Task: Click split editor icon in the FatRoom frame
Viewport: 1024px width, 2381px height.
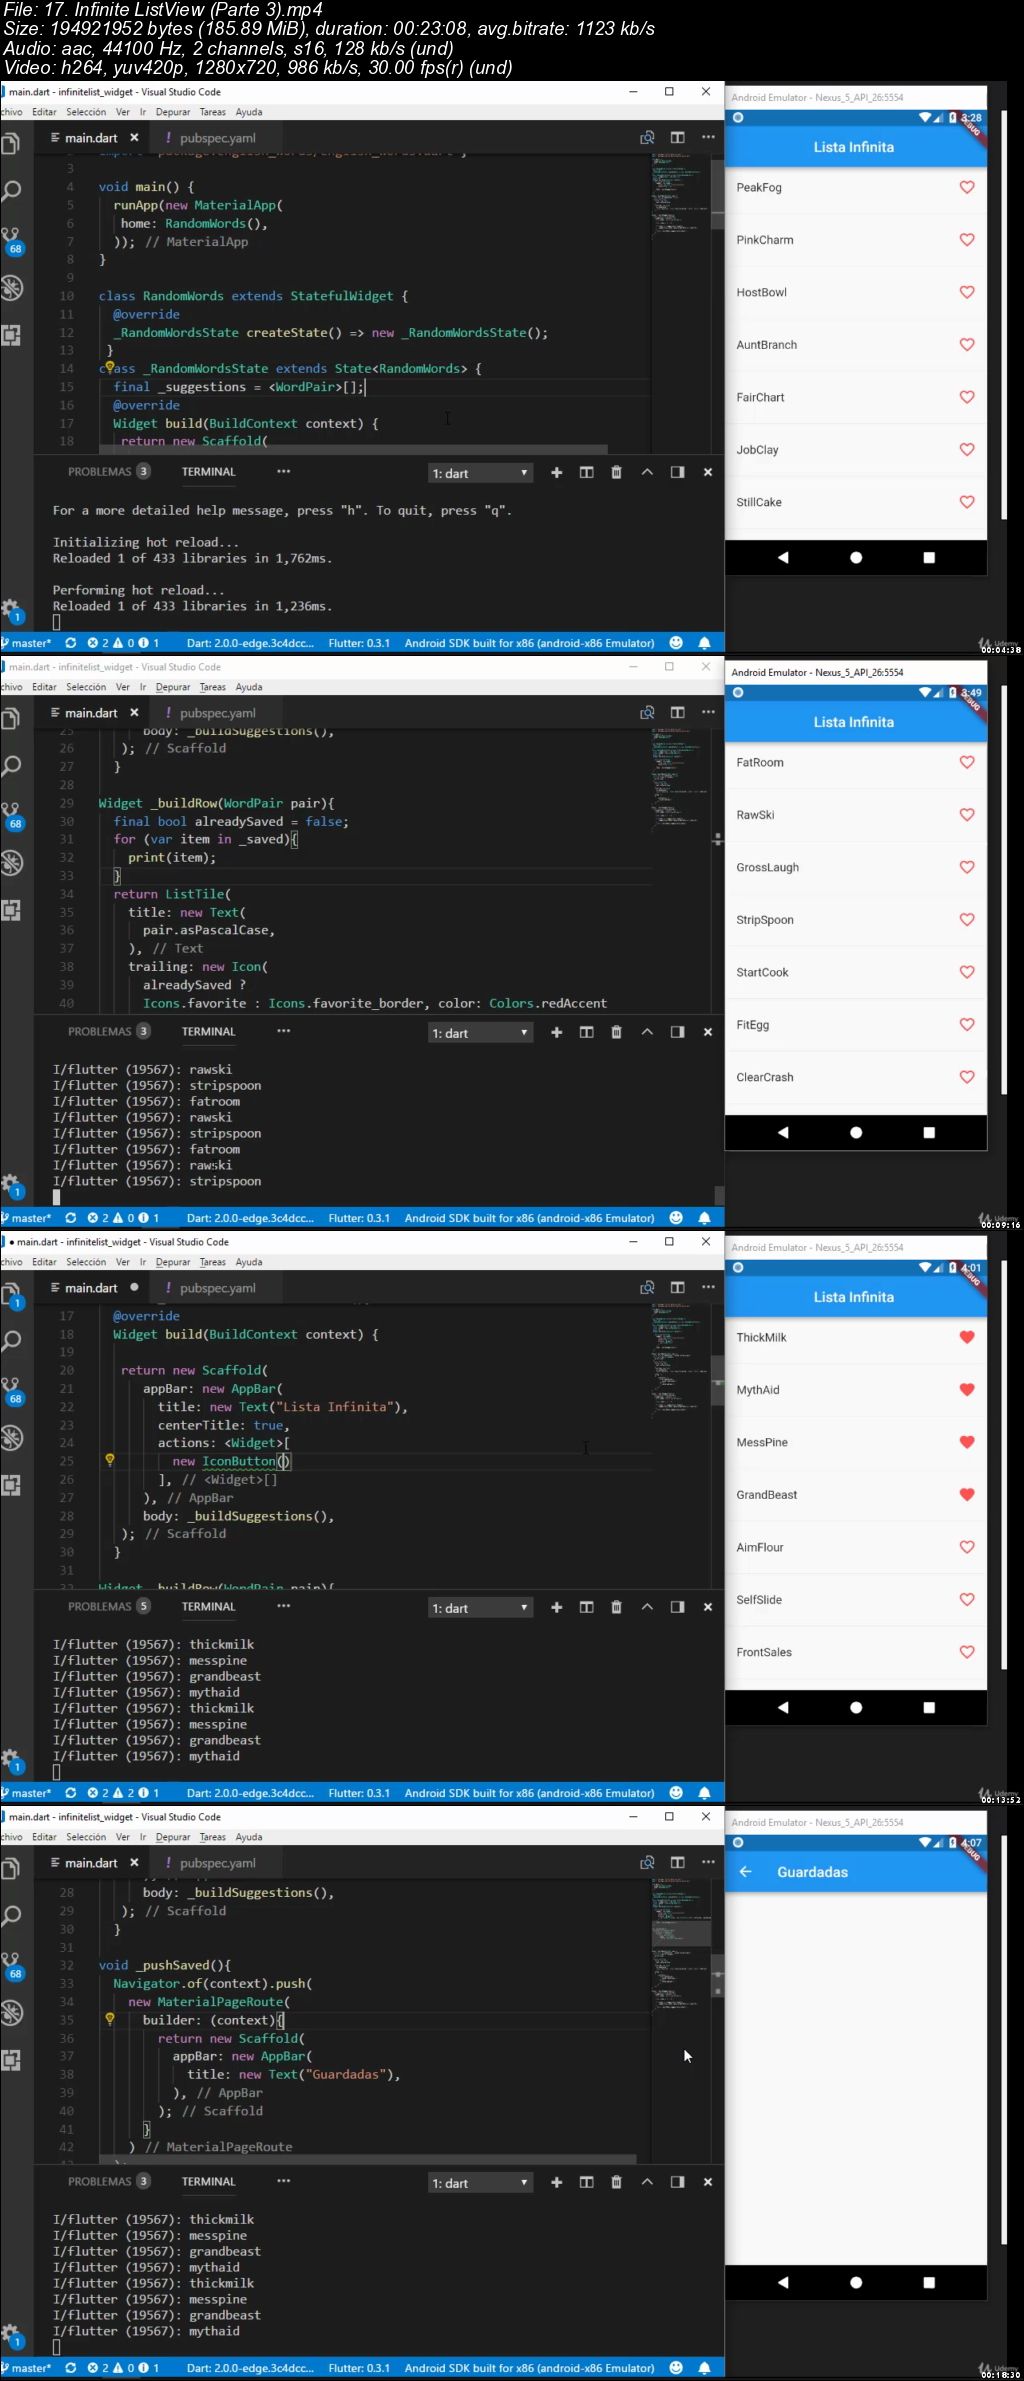Action: click(x=677, y=713)
